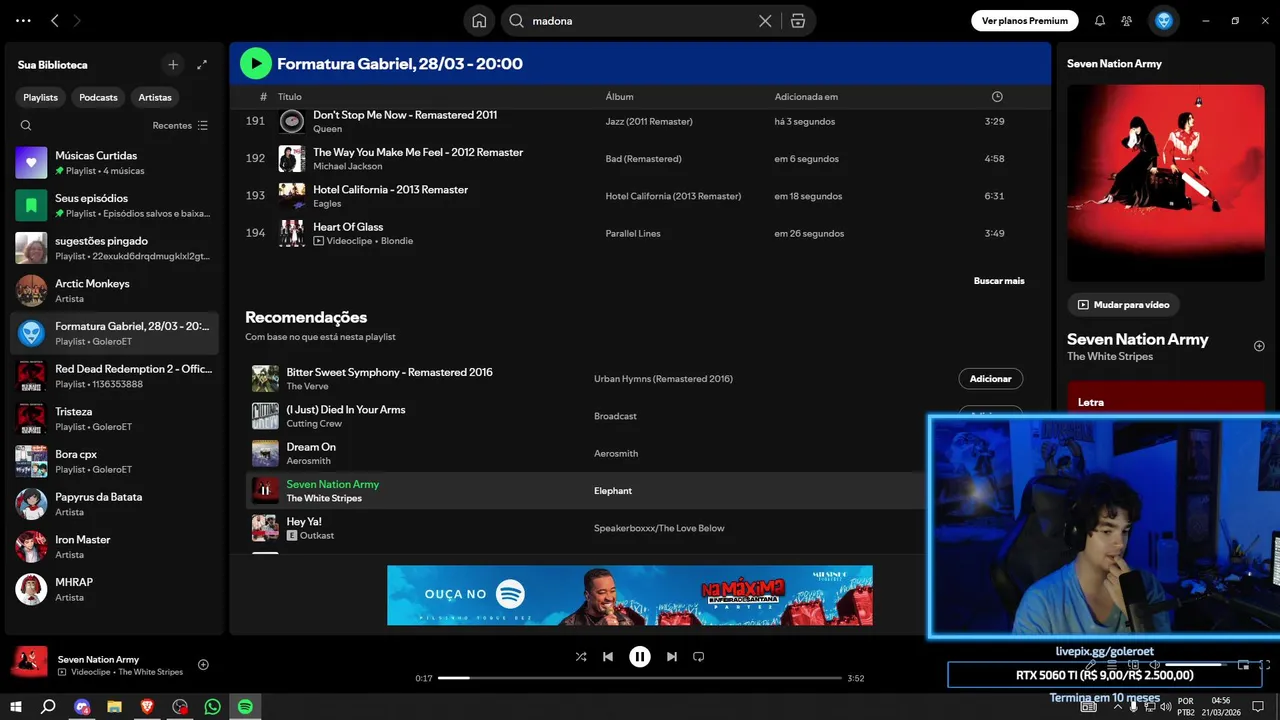Add now playing track via right panel plus
1280x720 pixels.
(1259, 346)
